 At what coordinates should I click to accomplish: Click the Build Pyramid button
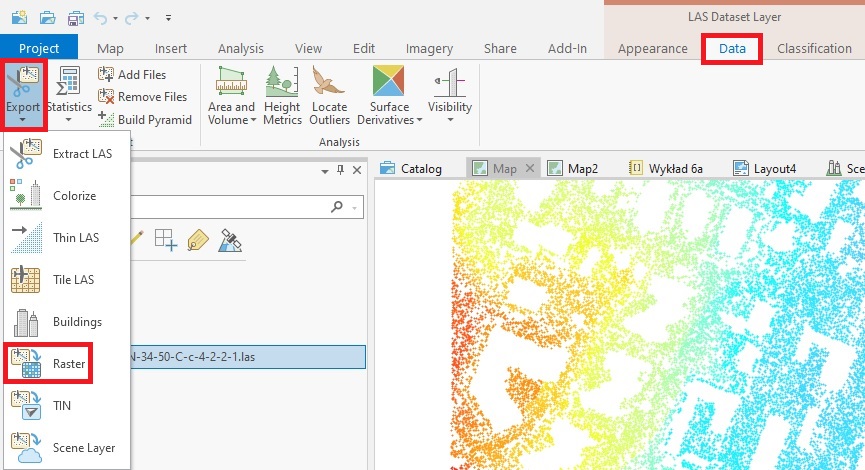(144, 120)
